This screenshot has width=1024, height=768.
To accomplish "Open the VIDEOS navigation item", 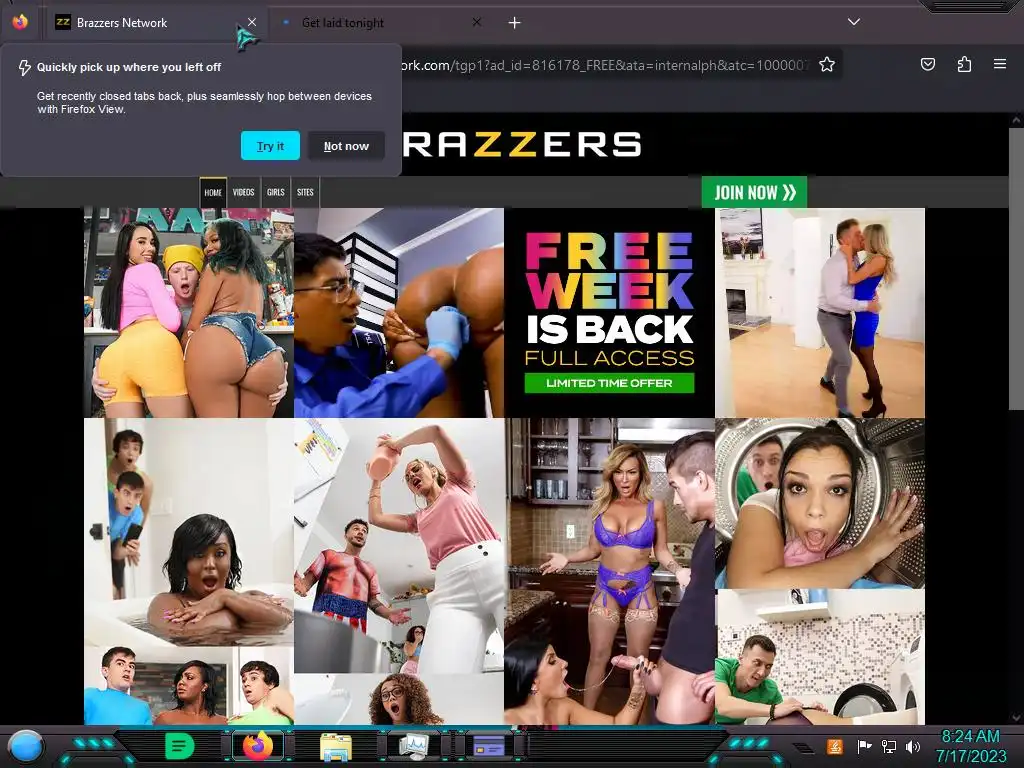I will coord(244,193).
